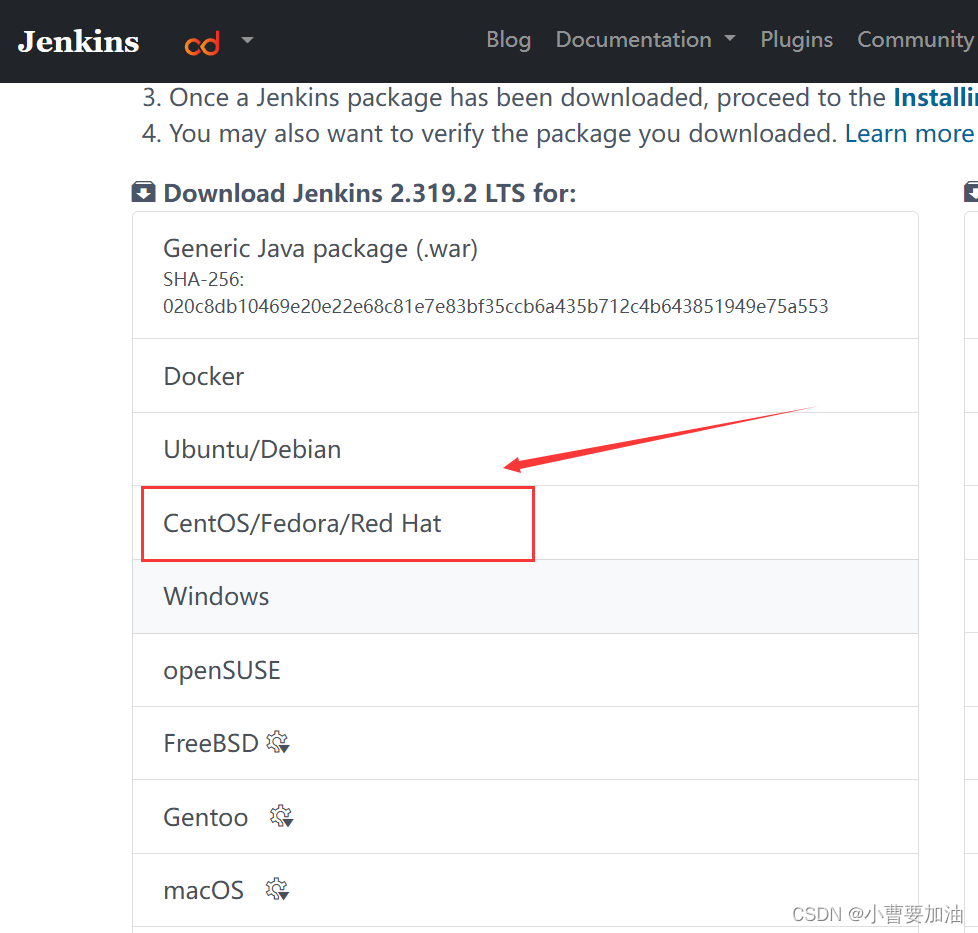This screenshot has width=978, height=933.
Task: Click the download icon beside Jenkins 2.319.2 LTS
Action: click(x=143, y=192)
